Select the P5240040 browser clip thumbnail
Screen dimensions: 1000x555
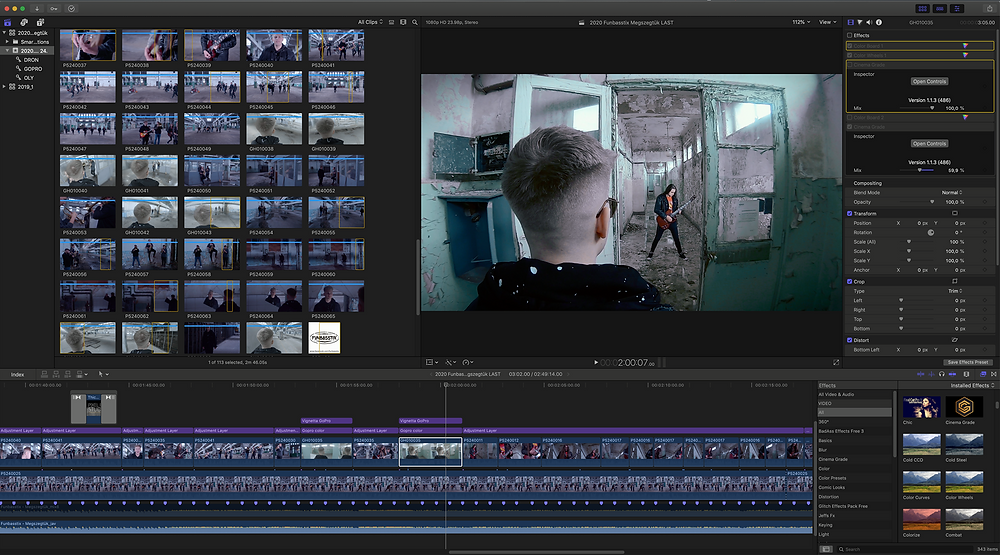(x=274, y=45)
